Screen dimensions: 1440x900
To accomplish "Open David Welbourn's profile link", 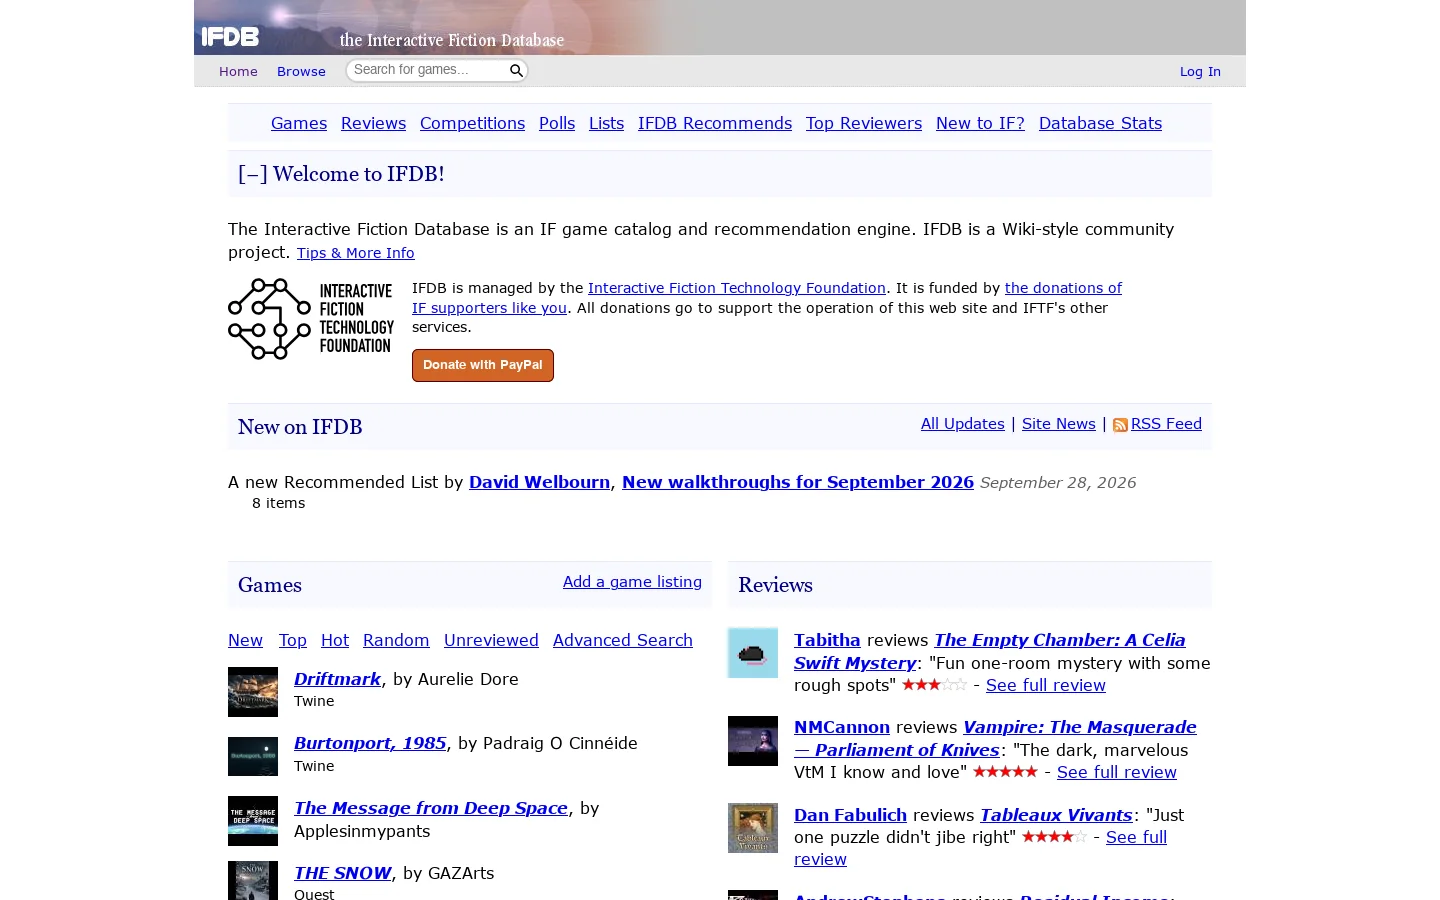I will [539, 482].
